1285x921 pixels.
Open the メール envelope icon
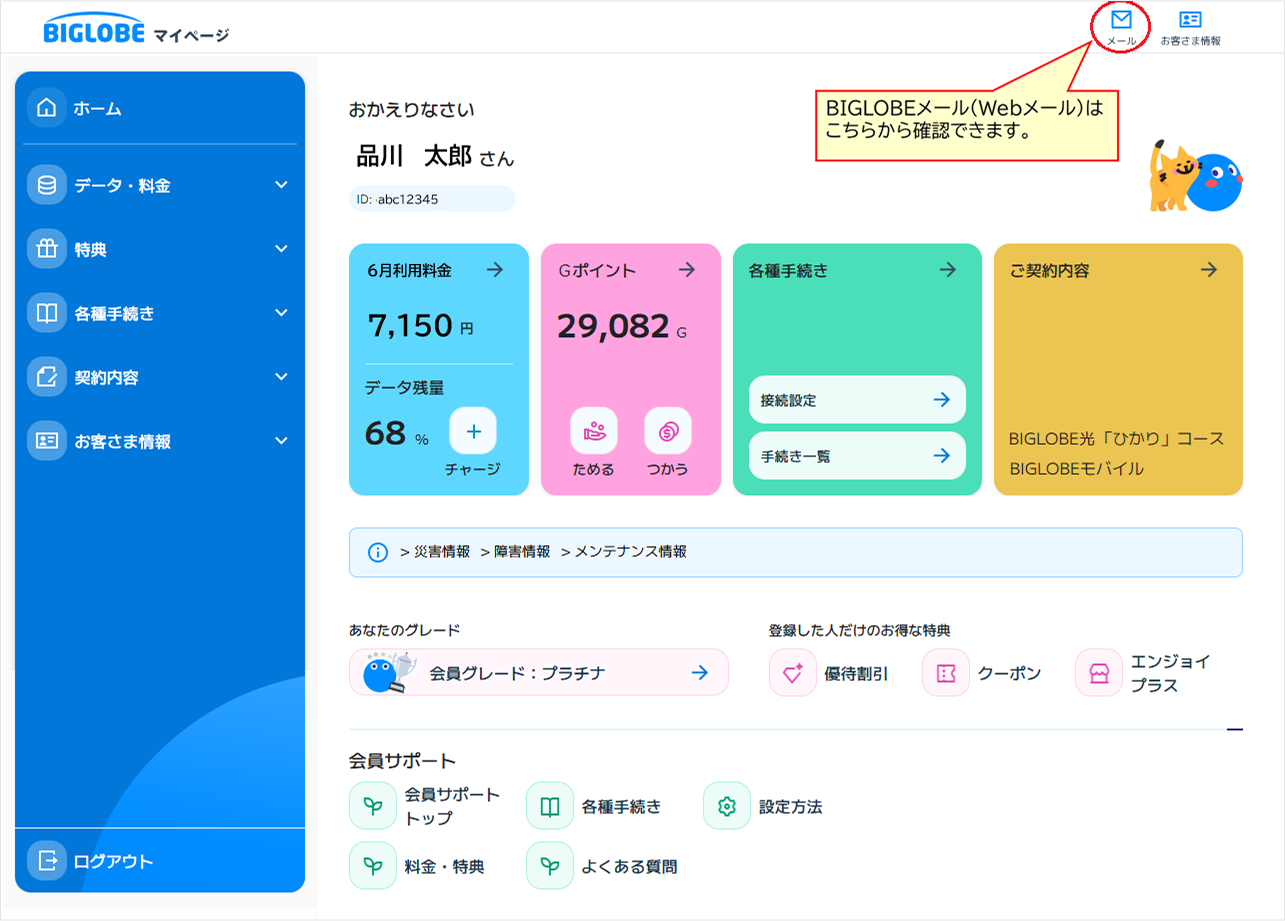(1121, 19)
